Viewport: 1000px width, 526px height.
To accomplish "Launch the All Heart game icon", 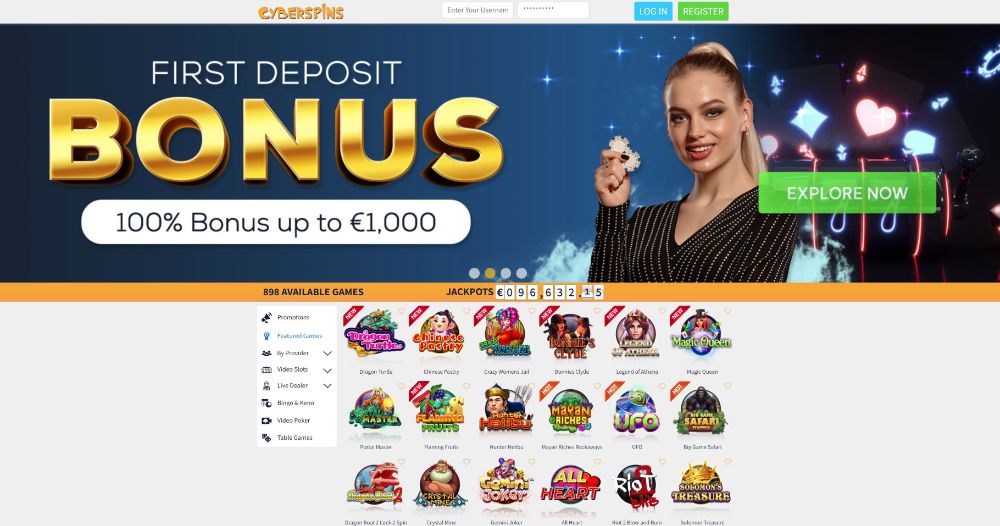I will (x=571, y=488).
